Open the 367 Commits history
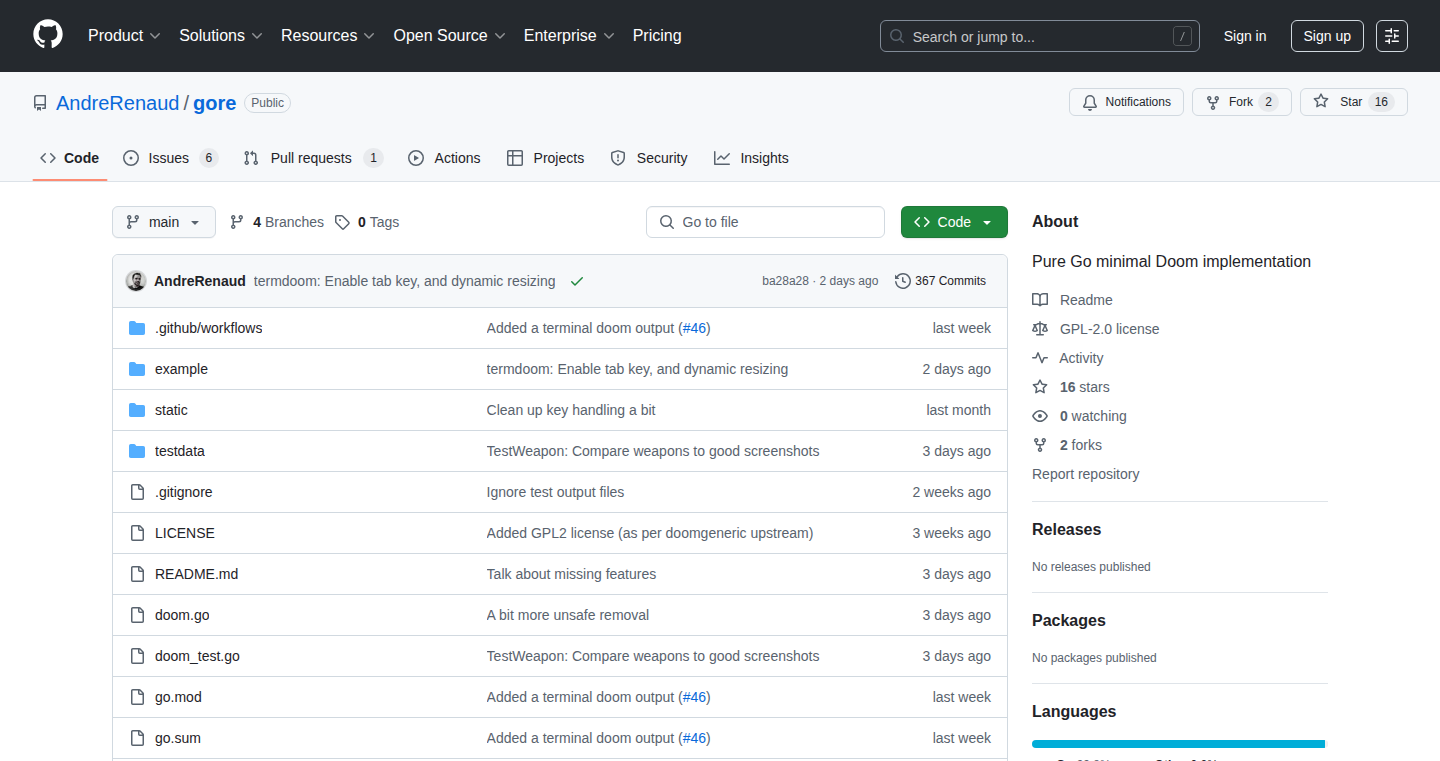 pos(940,281)
